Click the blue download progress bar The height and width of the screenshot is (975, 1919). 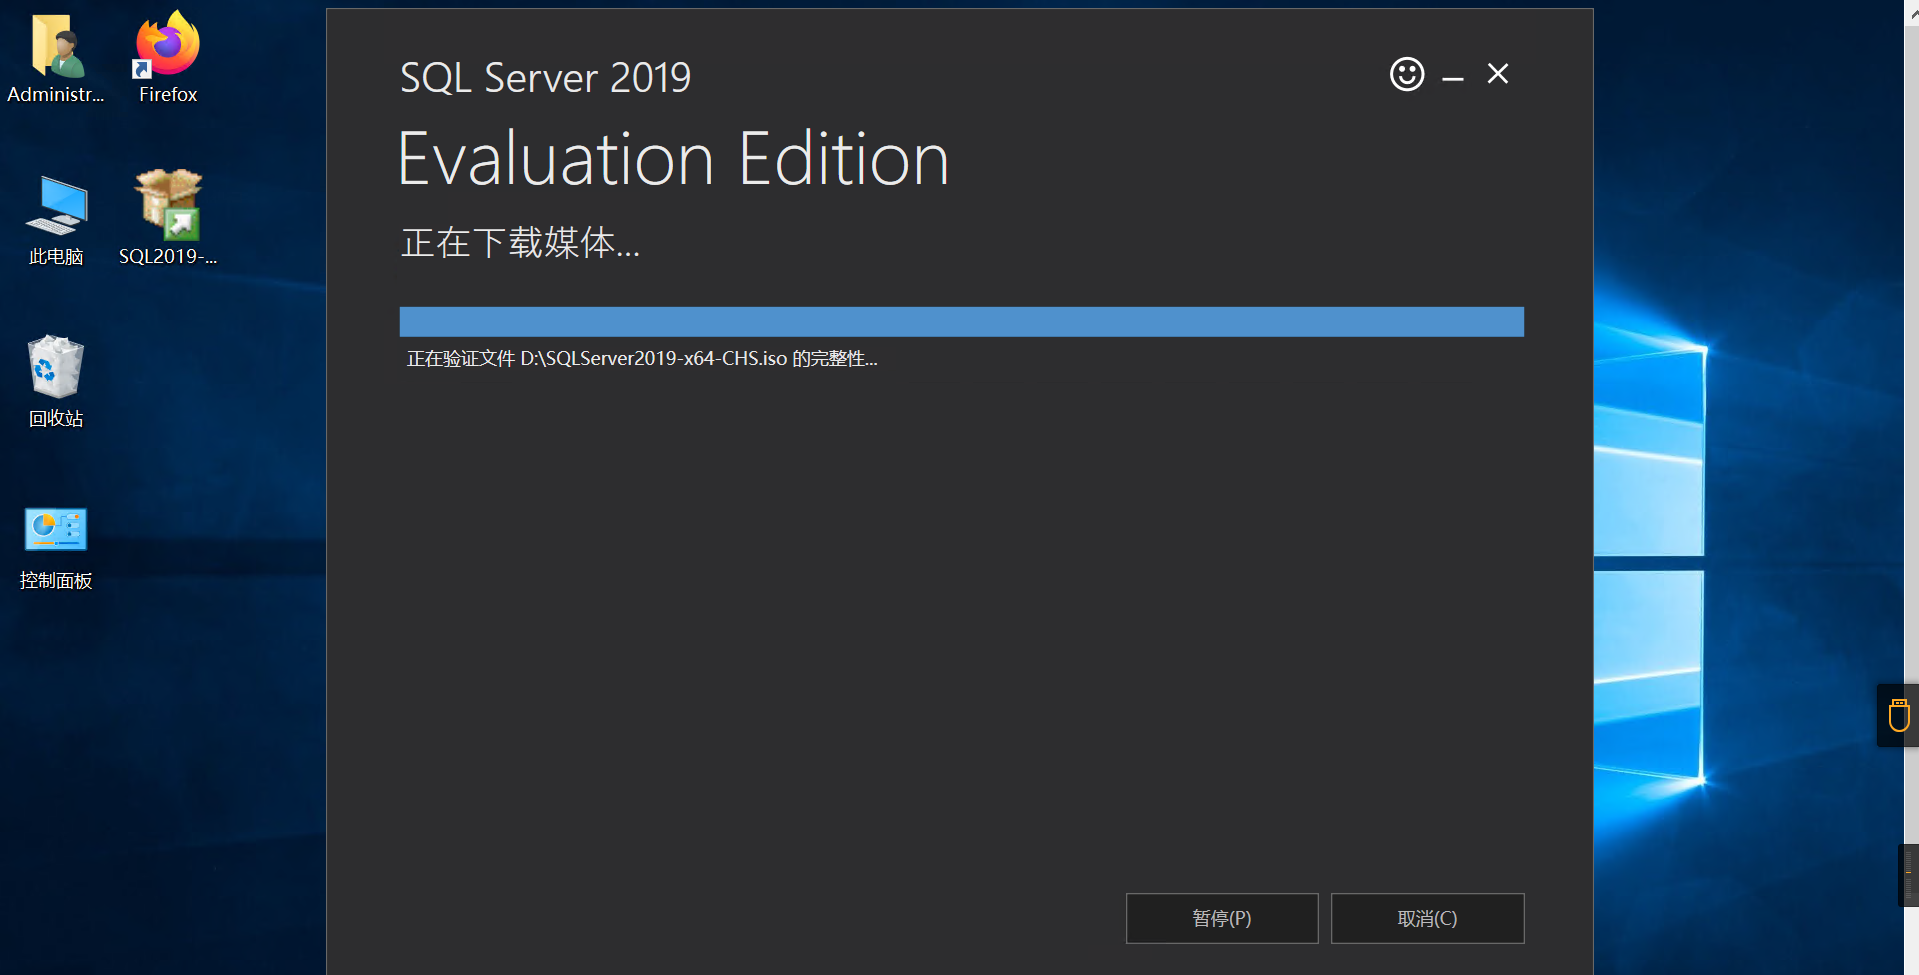pyautogui.click(x=961, y=322)
